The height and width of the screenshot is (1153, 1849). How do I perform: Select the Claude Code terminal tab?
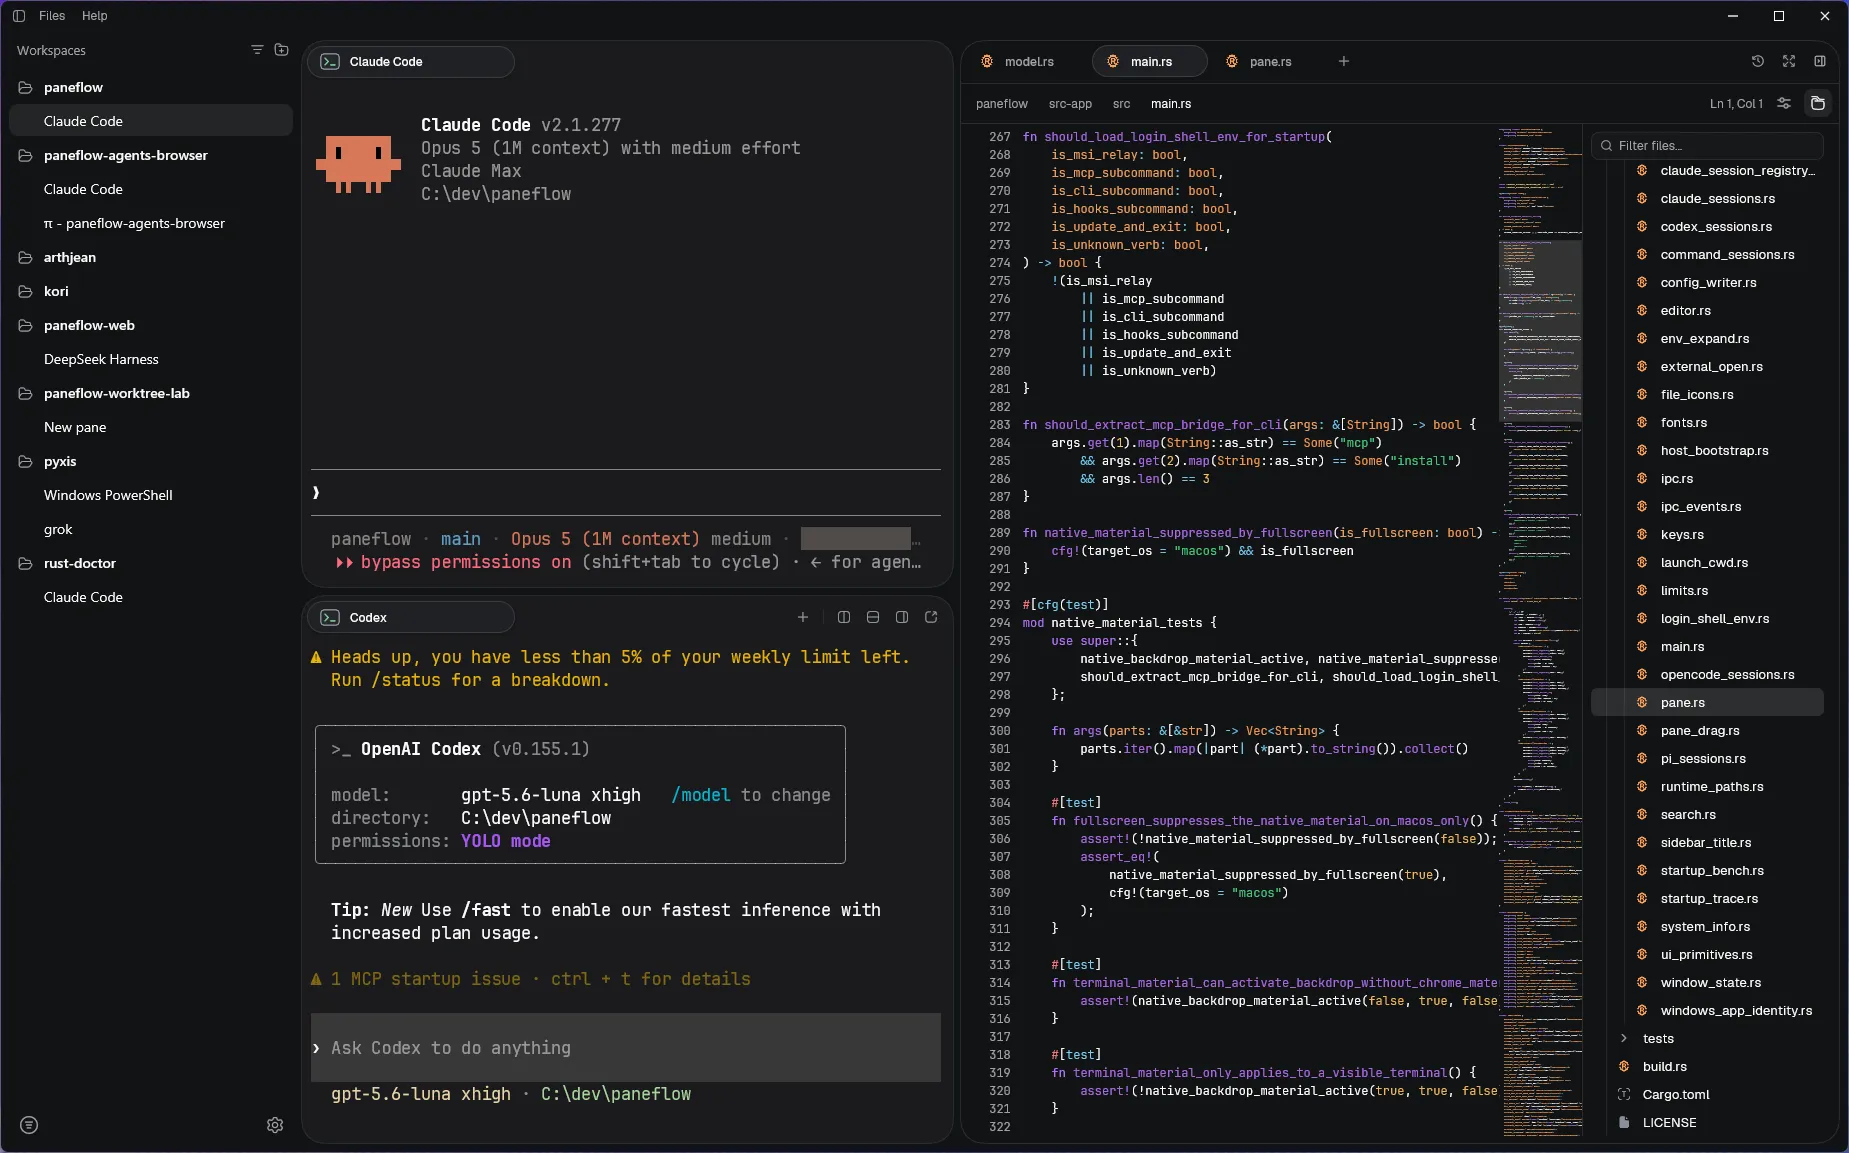pos(411,62)
